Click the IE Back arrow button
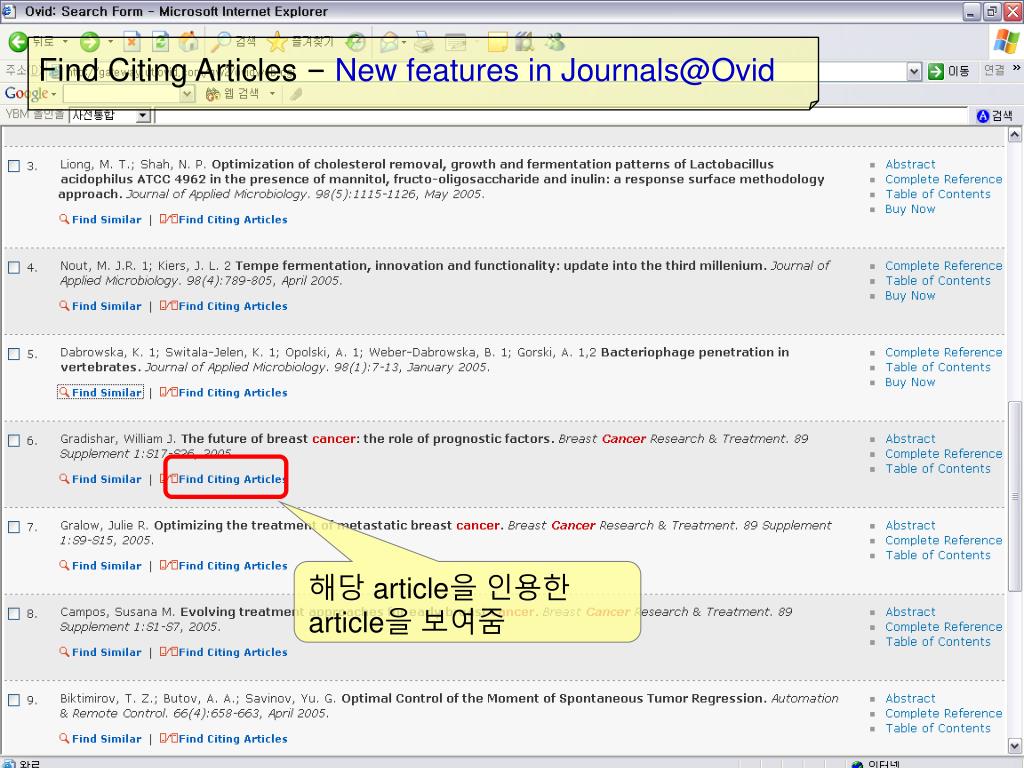Screen dimensions: 1024x768 [x=18, y=42]
